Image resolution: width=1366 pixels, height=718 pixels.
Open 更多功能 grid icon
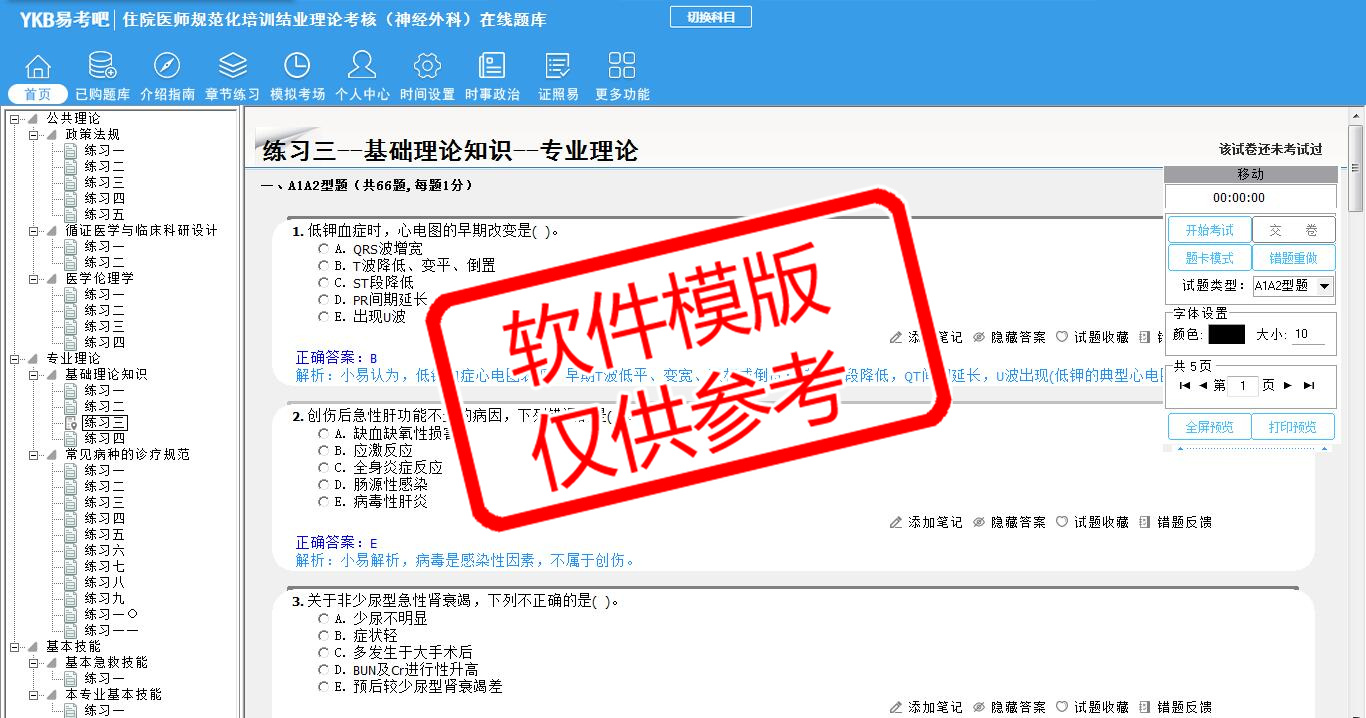coord(622,66)
